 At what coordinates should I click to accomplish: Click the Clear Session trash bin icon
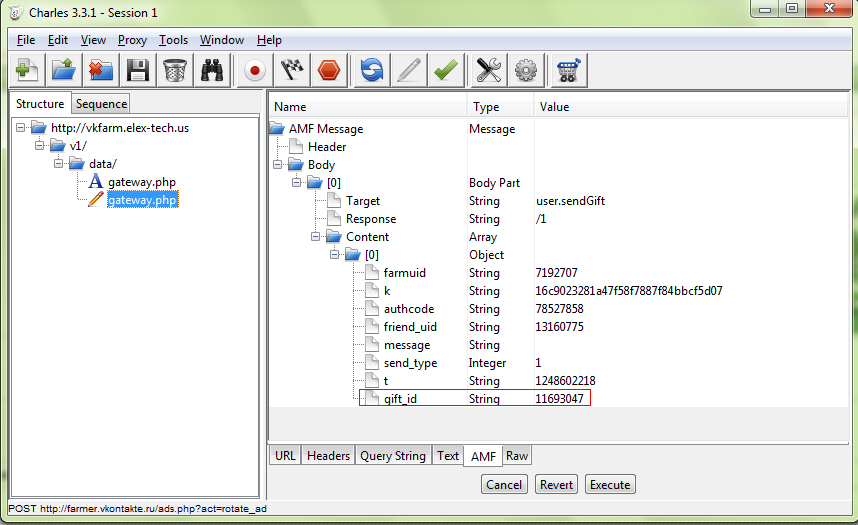(175, 70)
